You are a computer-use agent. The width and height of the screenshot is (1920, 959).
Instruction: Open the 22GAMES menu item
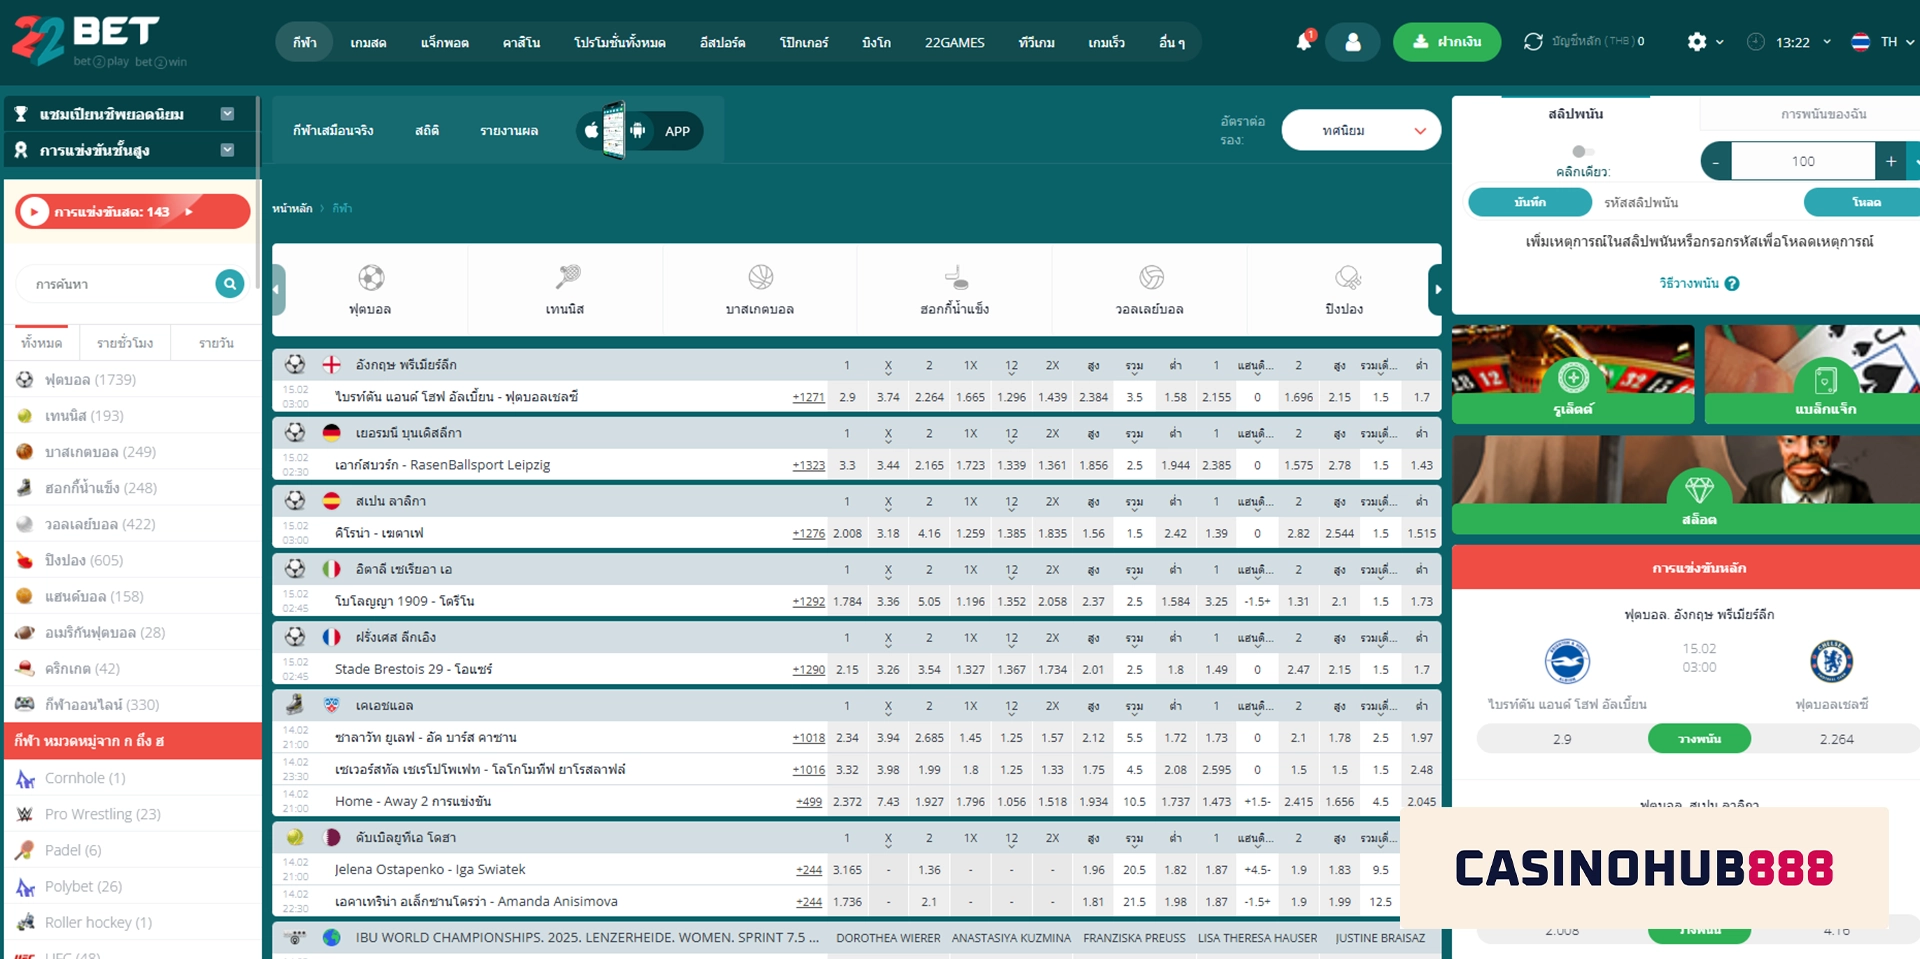point(954,42)
